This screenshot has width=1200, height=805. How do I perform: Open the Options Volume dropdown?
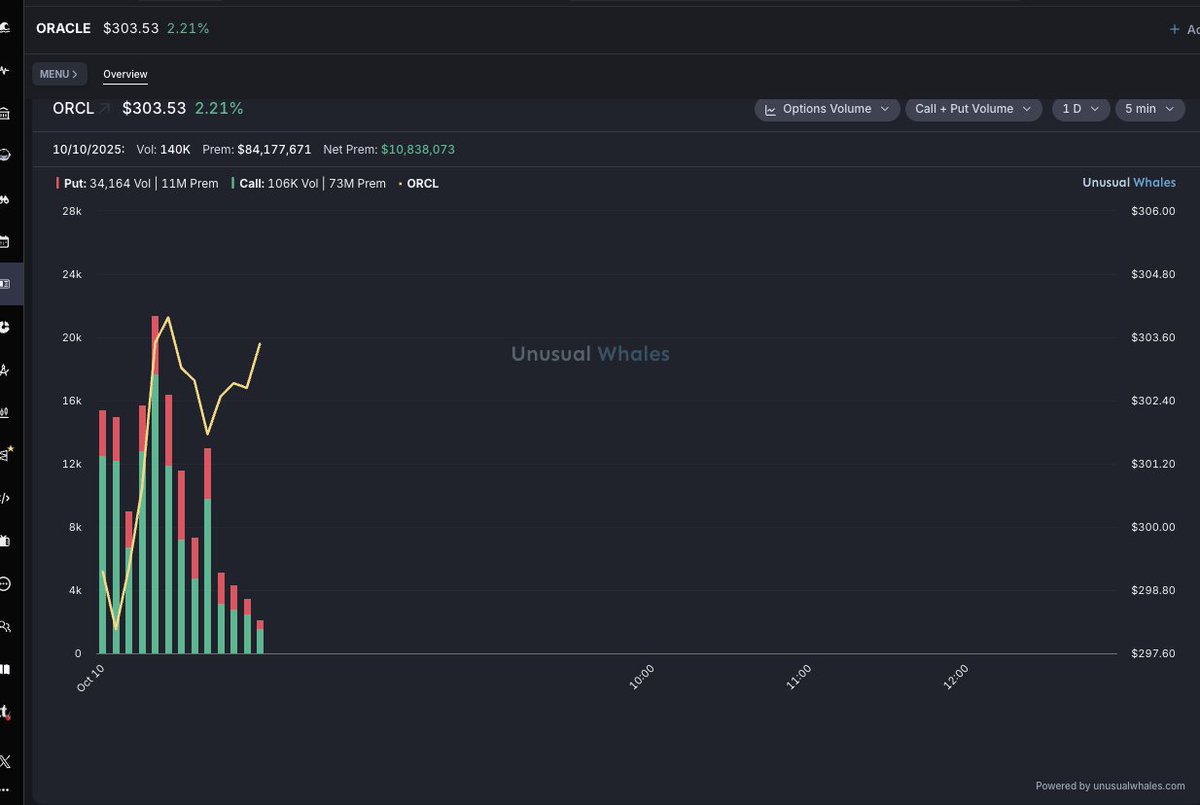(827, 109)
